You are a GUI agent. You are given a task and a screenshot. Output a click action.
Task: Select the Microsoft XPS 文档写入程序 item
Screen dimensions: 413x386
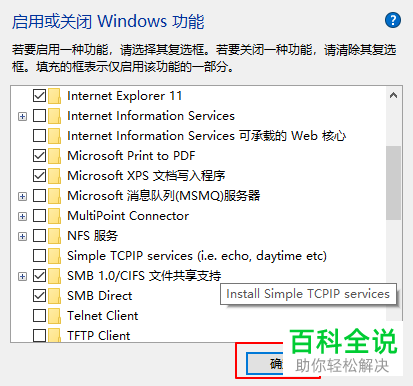tap(146, 176)
